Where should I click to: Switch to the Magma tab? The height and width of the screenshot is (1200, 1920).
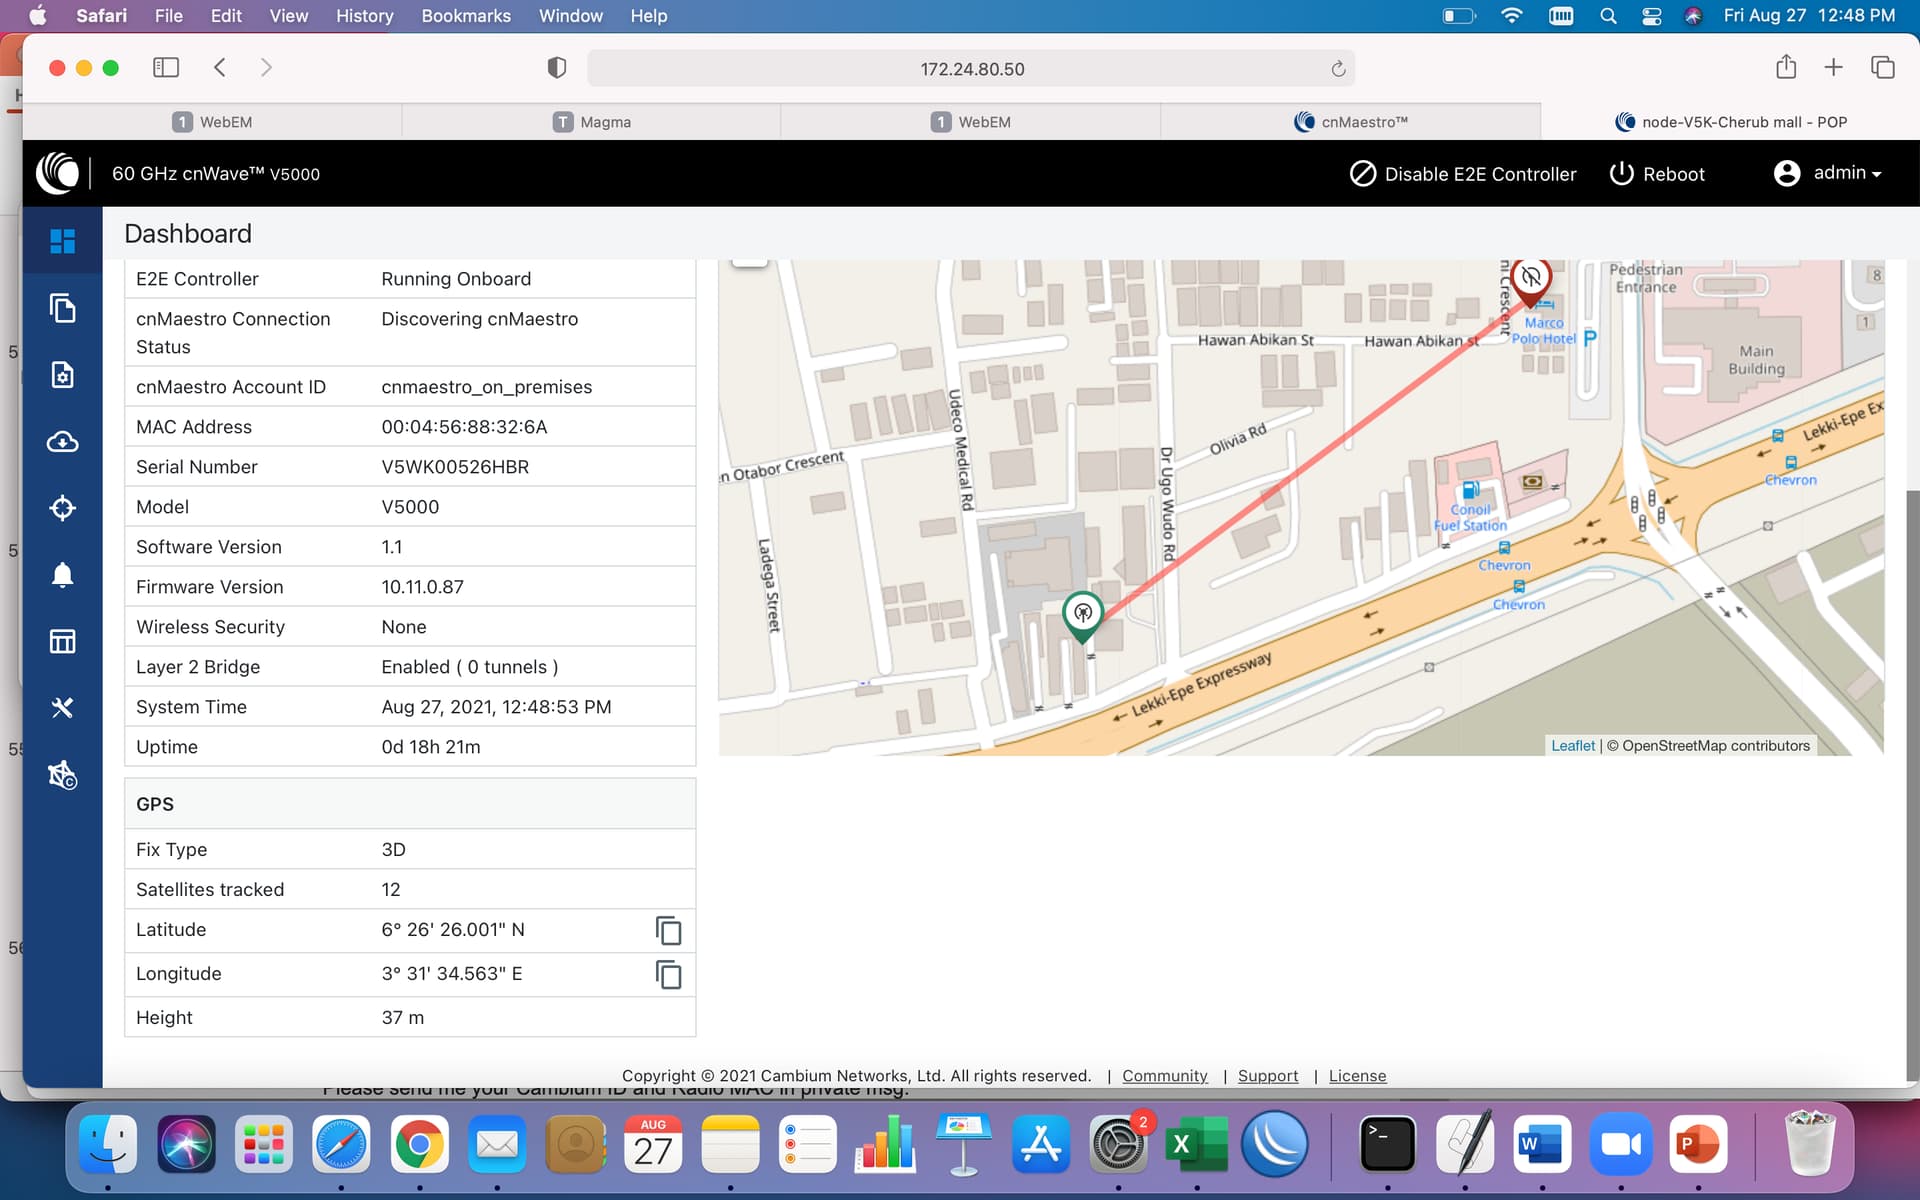point(591,122)
